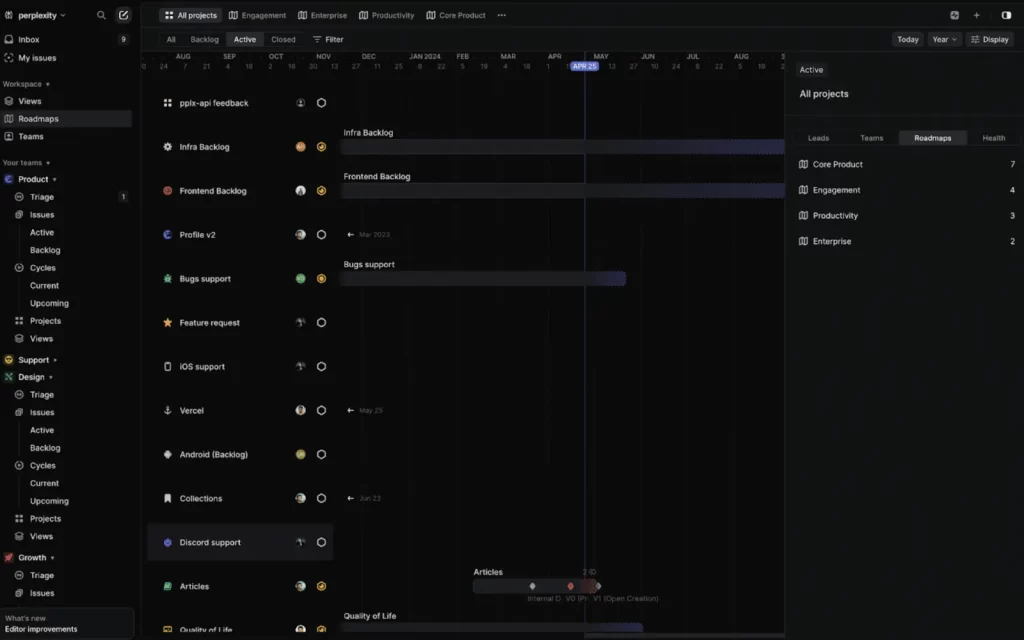This screenshot has height=640, width=1024.
Task: Open the Display options menu
Action: tap(989, 39)
